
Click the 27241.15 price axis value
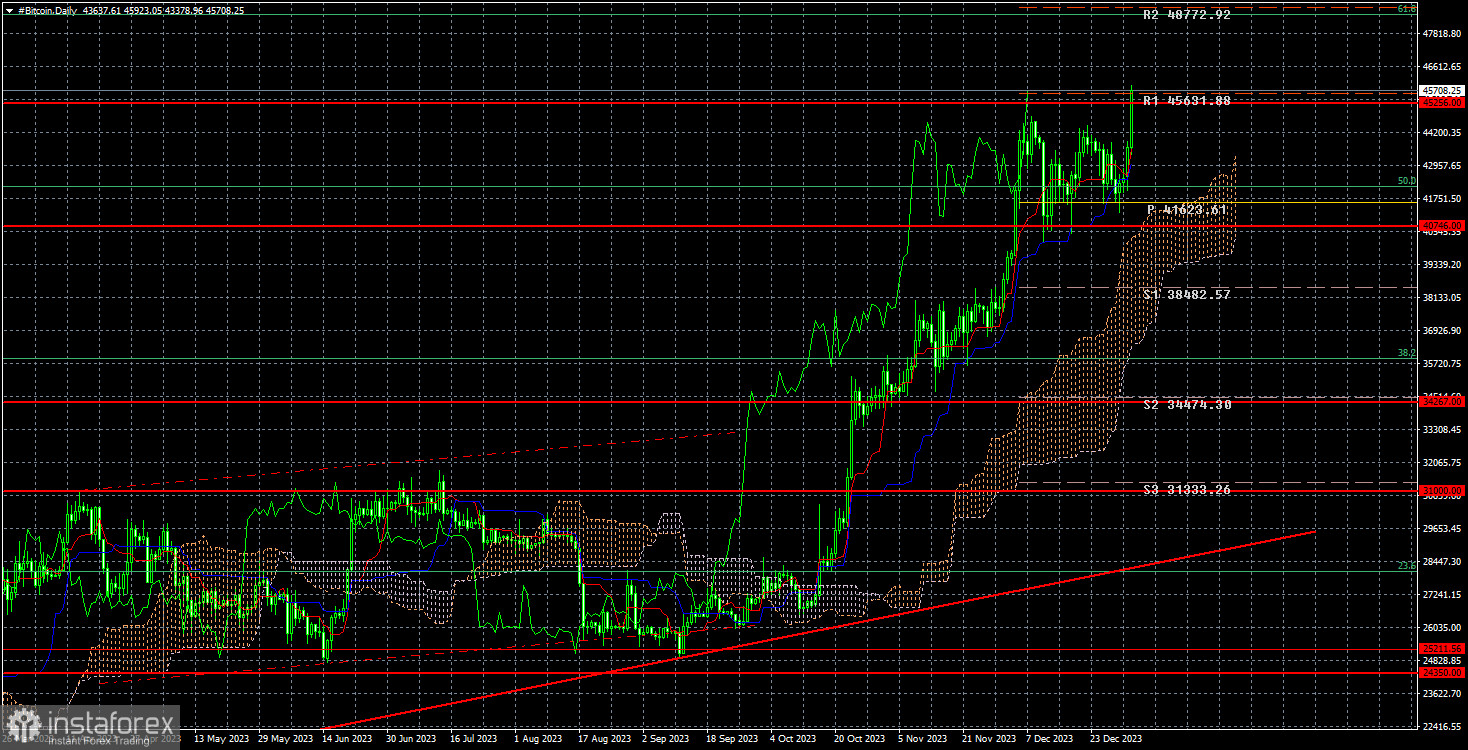click(x=1442, y=595)
